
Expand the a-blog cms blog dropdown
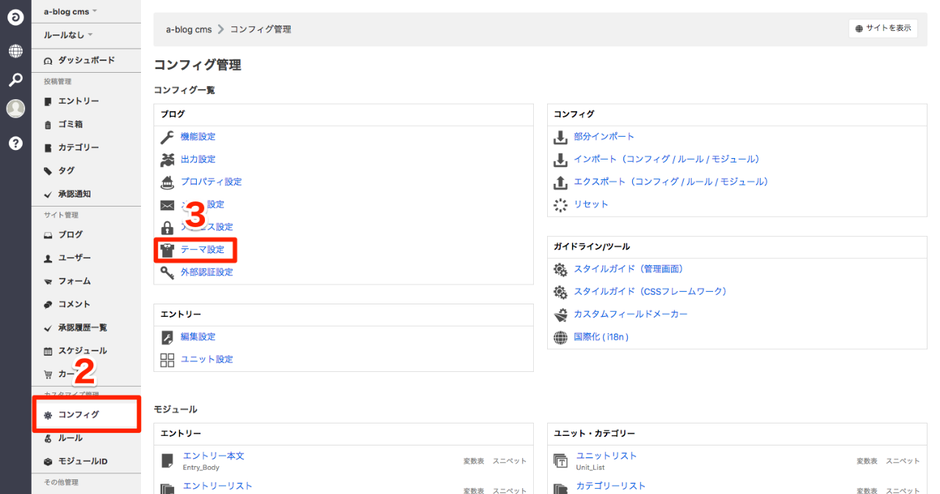[70, 11]
